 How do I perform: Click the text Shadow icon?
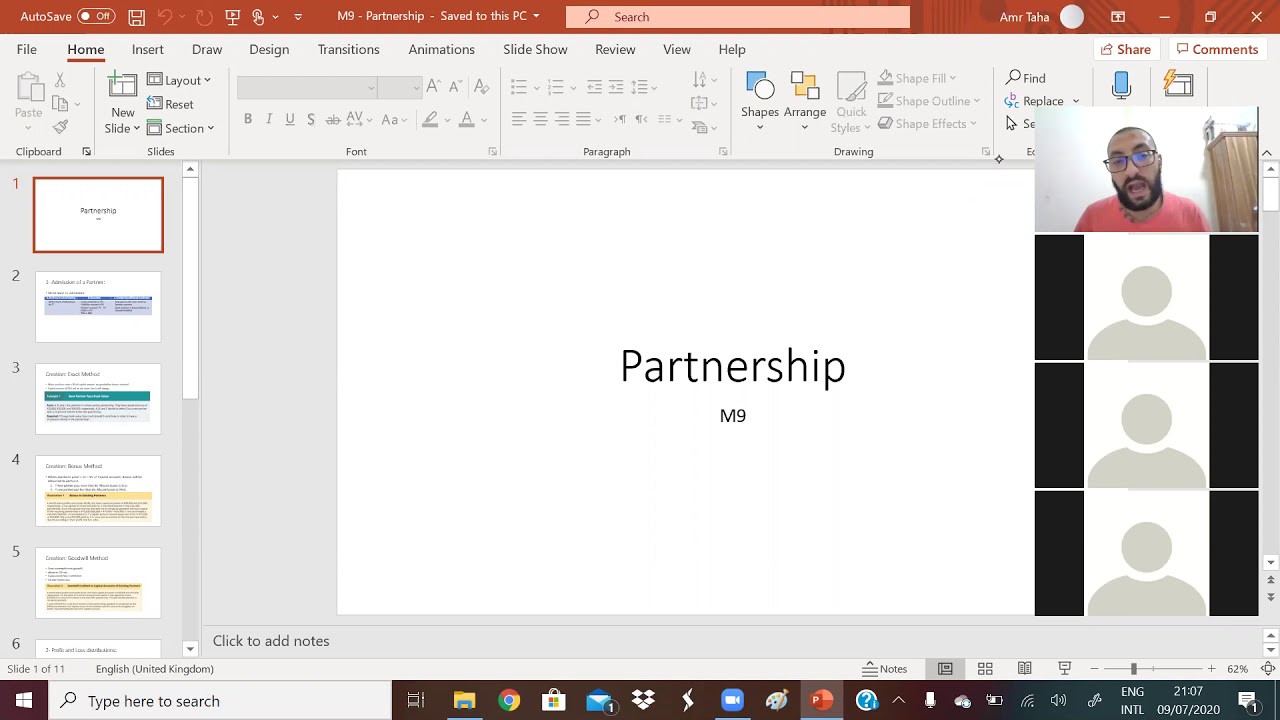pos(311,119)
